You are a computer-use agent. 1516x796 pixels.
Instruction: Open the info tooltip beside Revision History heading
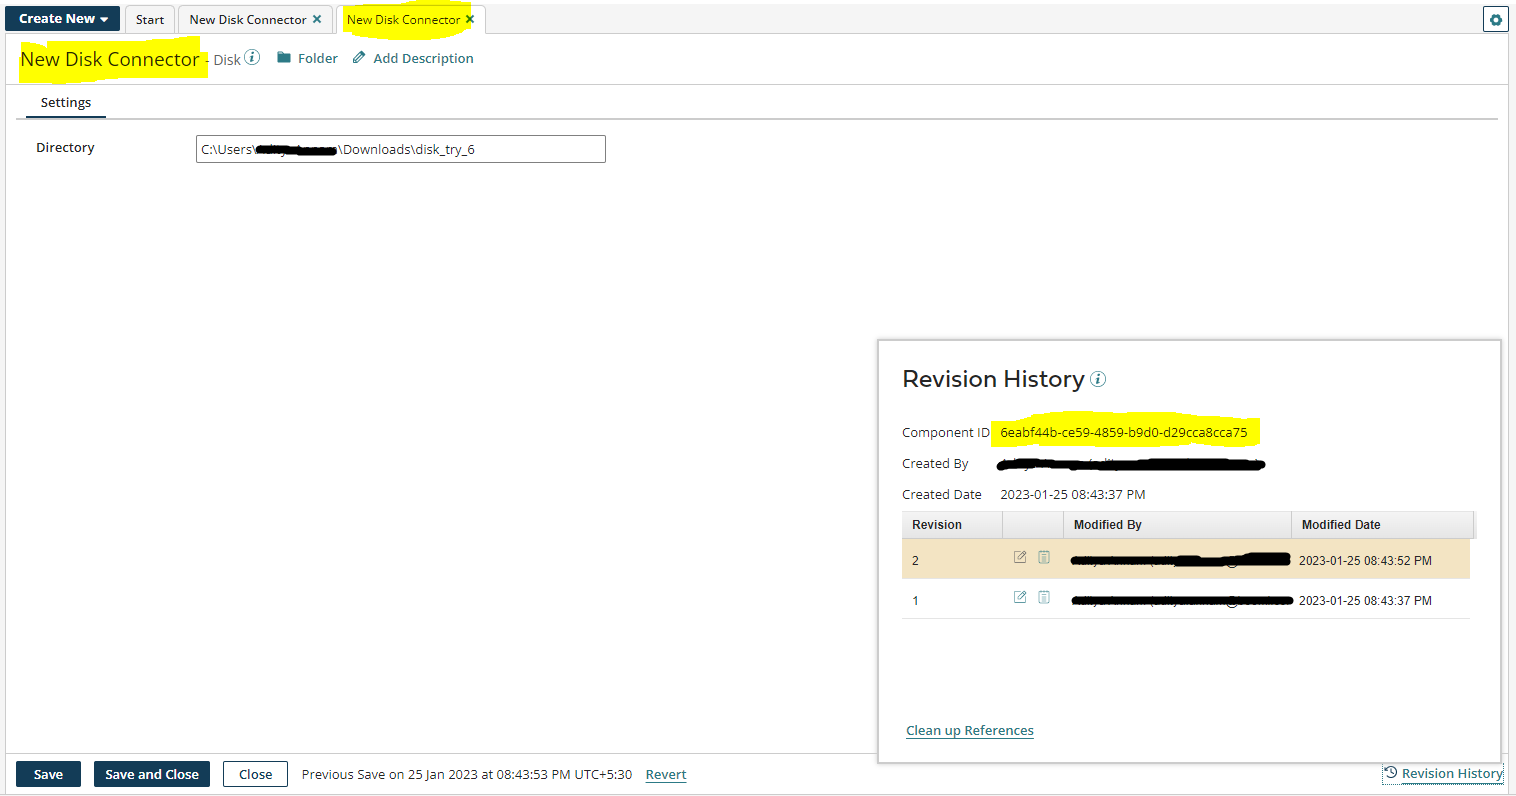pos(1098,379)
